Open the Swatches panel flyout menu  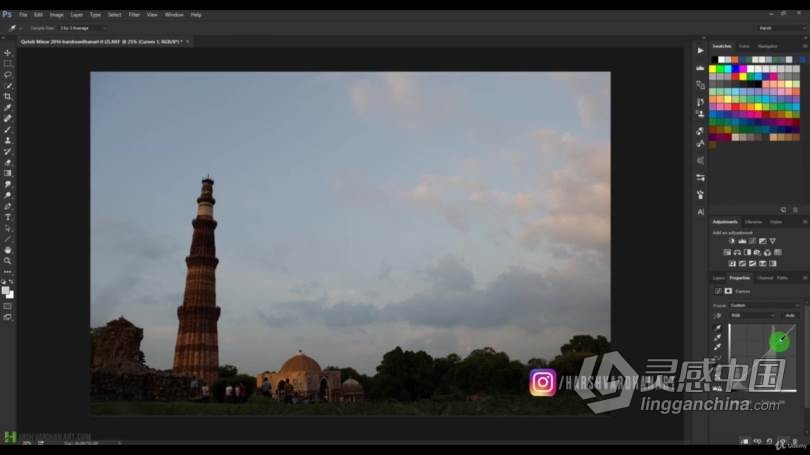pyautogui.click(x=805, y=46)
